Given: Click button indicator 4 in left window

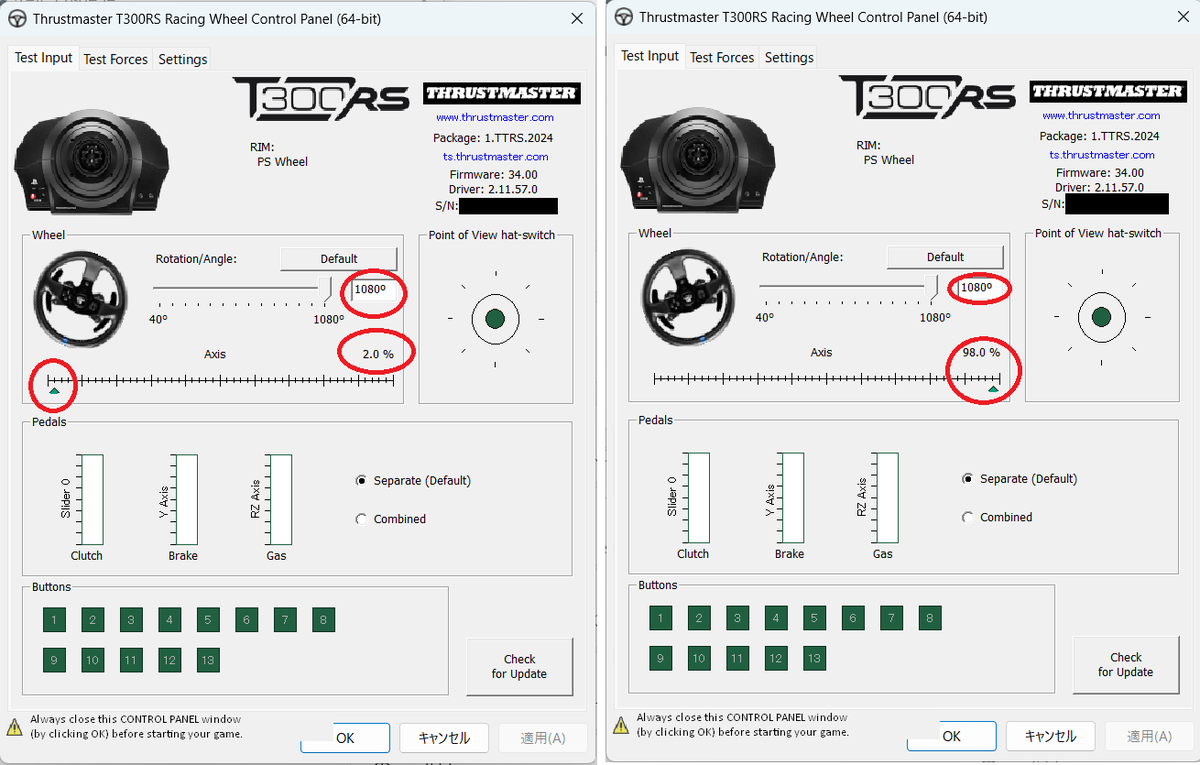Looking at the screenshot, I should coord(169,620).
